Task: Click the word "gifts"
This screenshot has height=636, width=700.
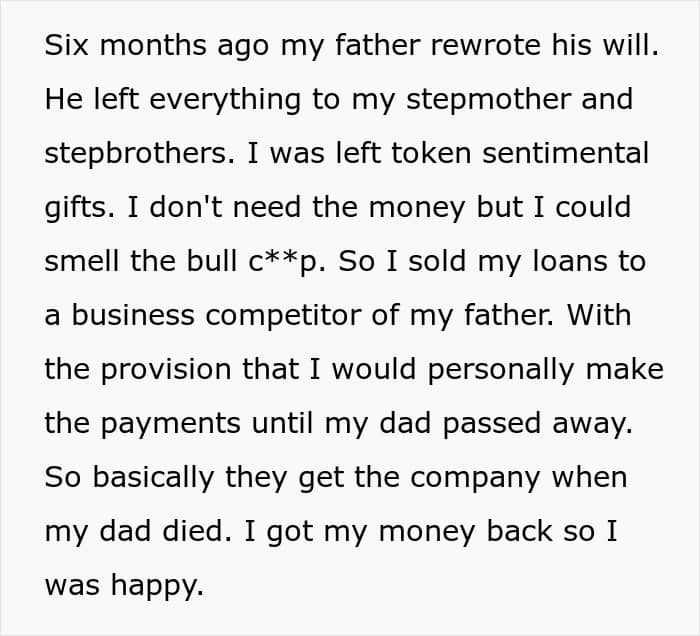Action: point(77,208)
